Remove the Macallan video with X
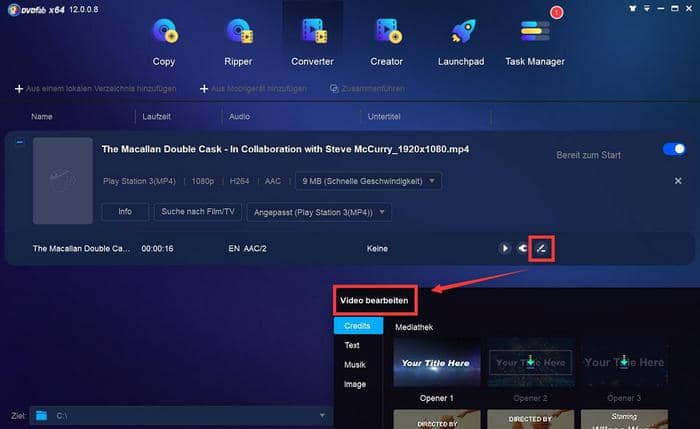The image size is (700, 429). pyautogui.click(x=678, y=181)
